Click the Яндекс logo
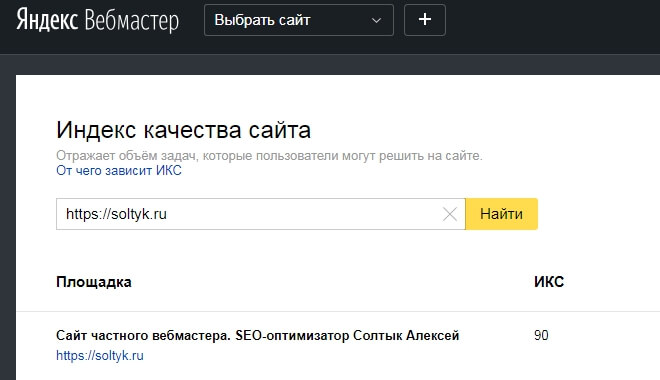Image resolution: width=660 pixels, height=380 pixels. pos(47,20)
